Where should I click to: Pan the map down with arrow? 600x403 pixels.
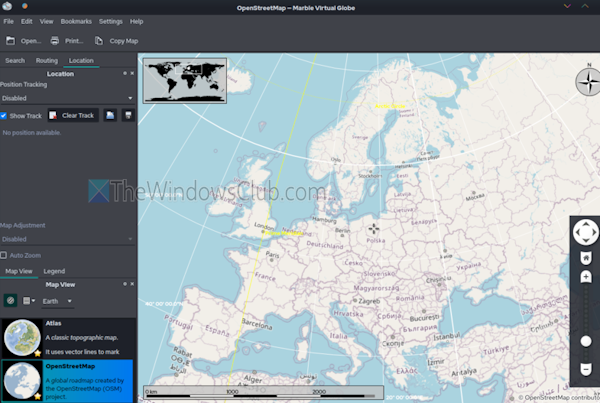[x=585, y=241]
